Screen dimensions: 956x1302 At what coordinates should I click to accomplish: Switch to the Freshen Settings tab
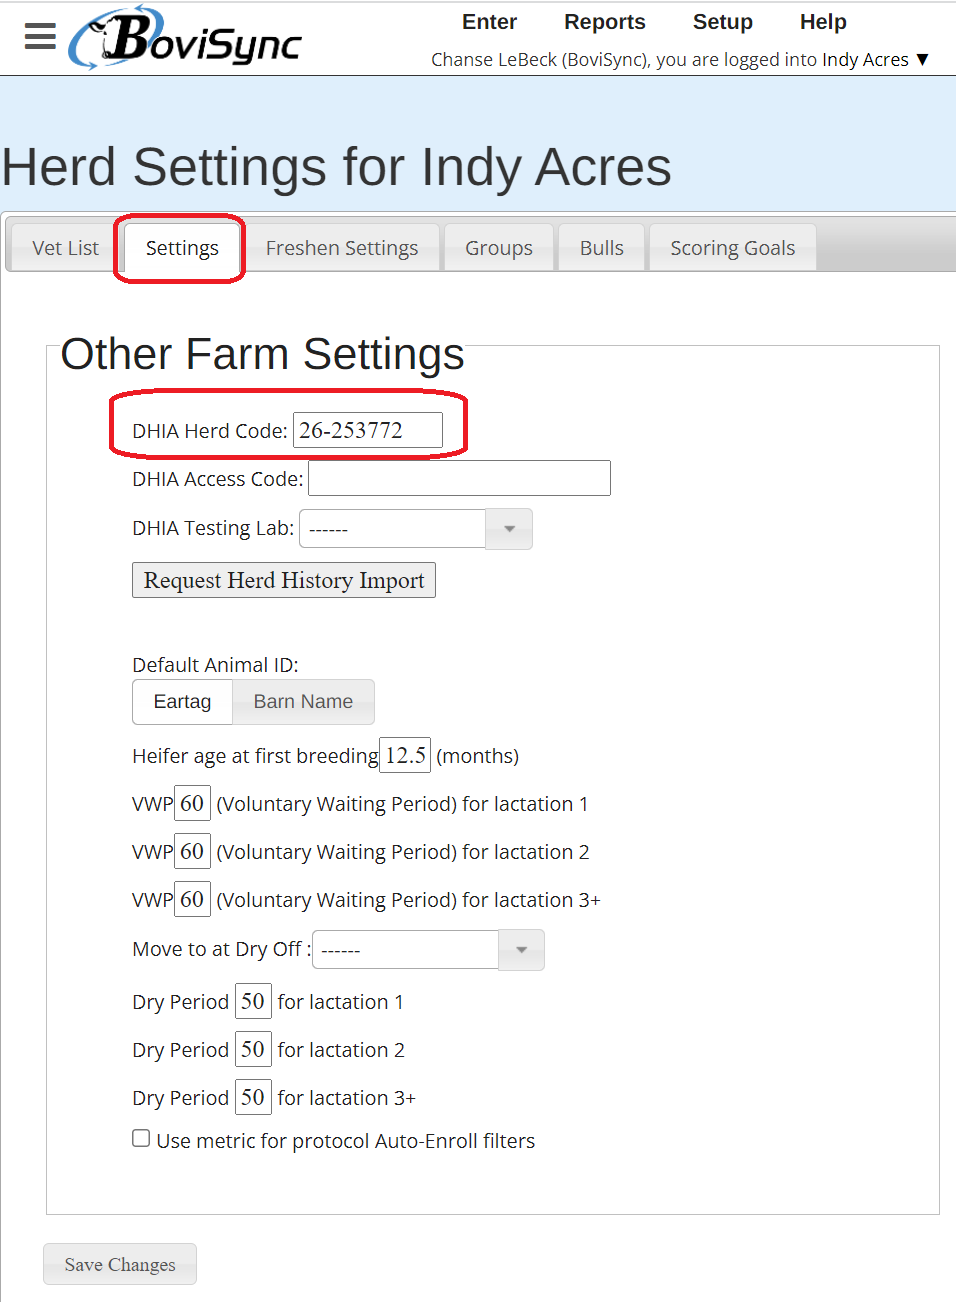click(342, 248)
